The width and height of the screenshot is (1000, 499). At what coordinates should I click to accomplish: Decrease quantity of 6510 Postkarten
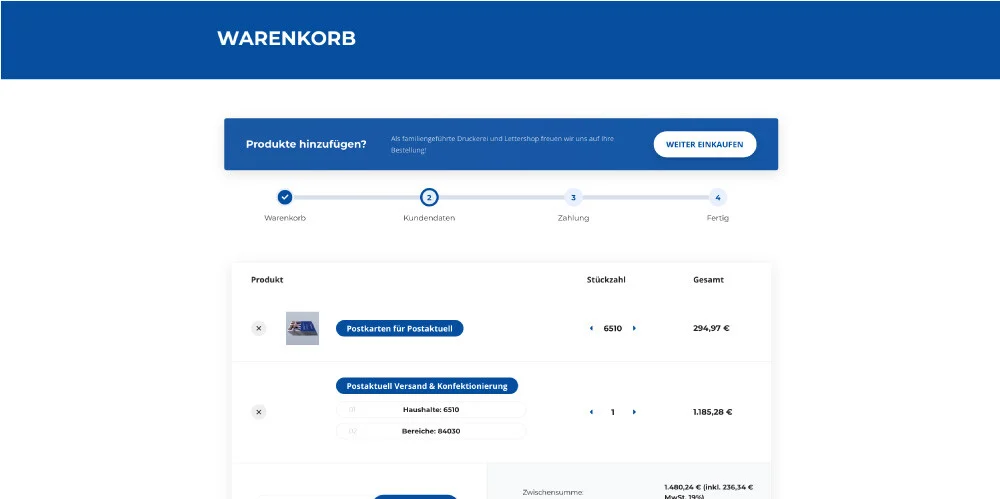coord(591,329)
